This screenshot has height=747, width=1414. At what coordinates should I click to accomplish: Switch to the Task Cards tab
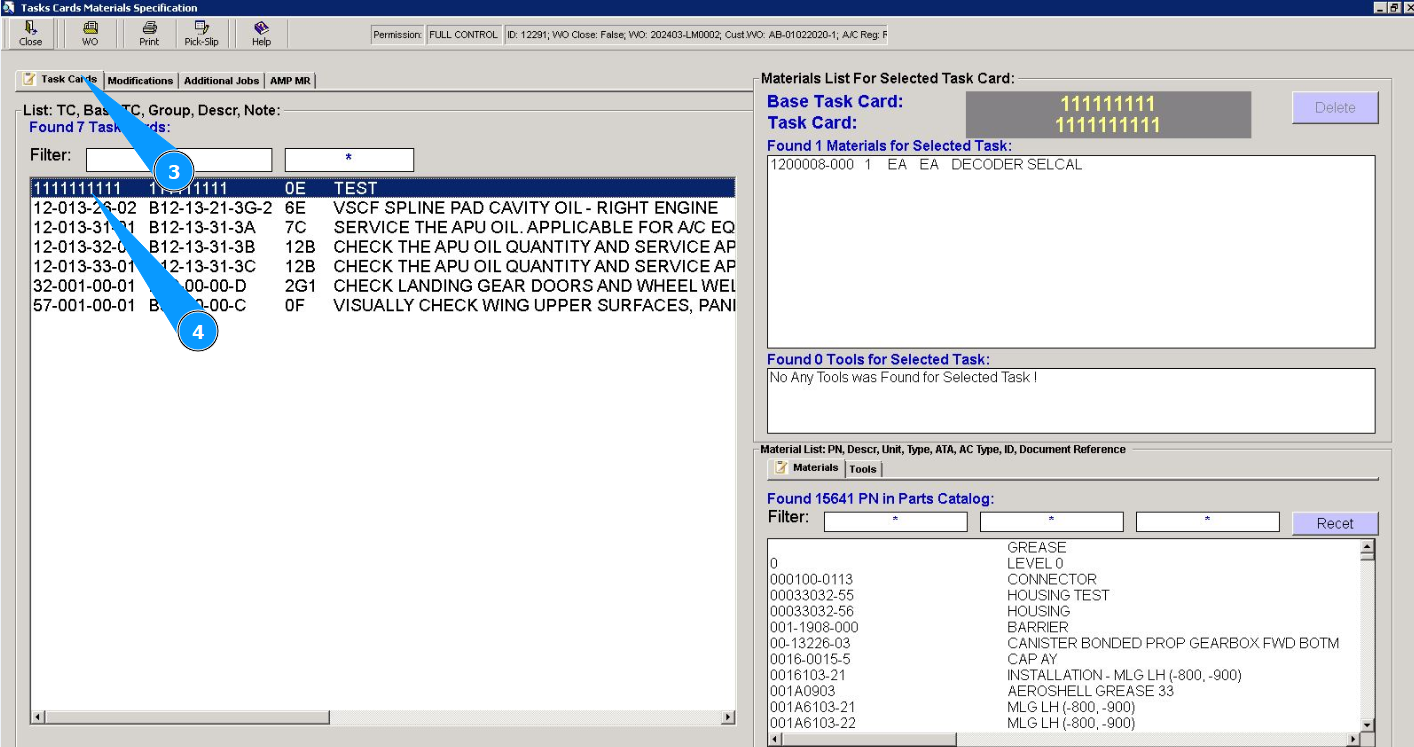tap(60, 80)
